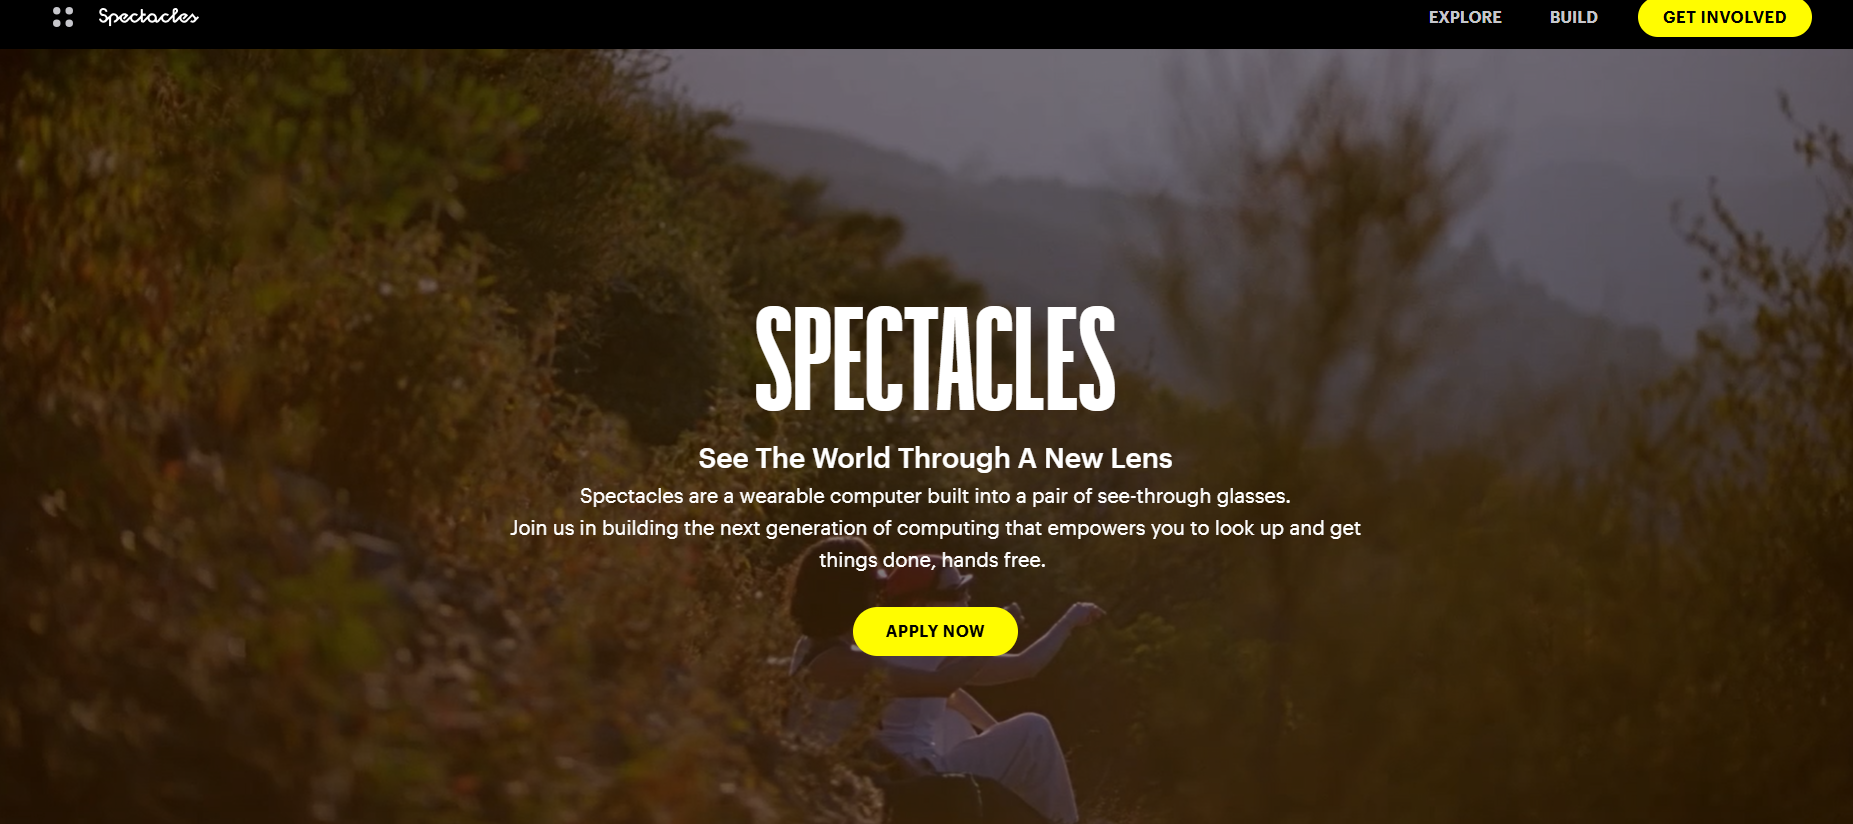Click the 'things done, hands free.' text
Screen dimensions: 1853x824
(x=932, y=560)
